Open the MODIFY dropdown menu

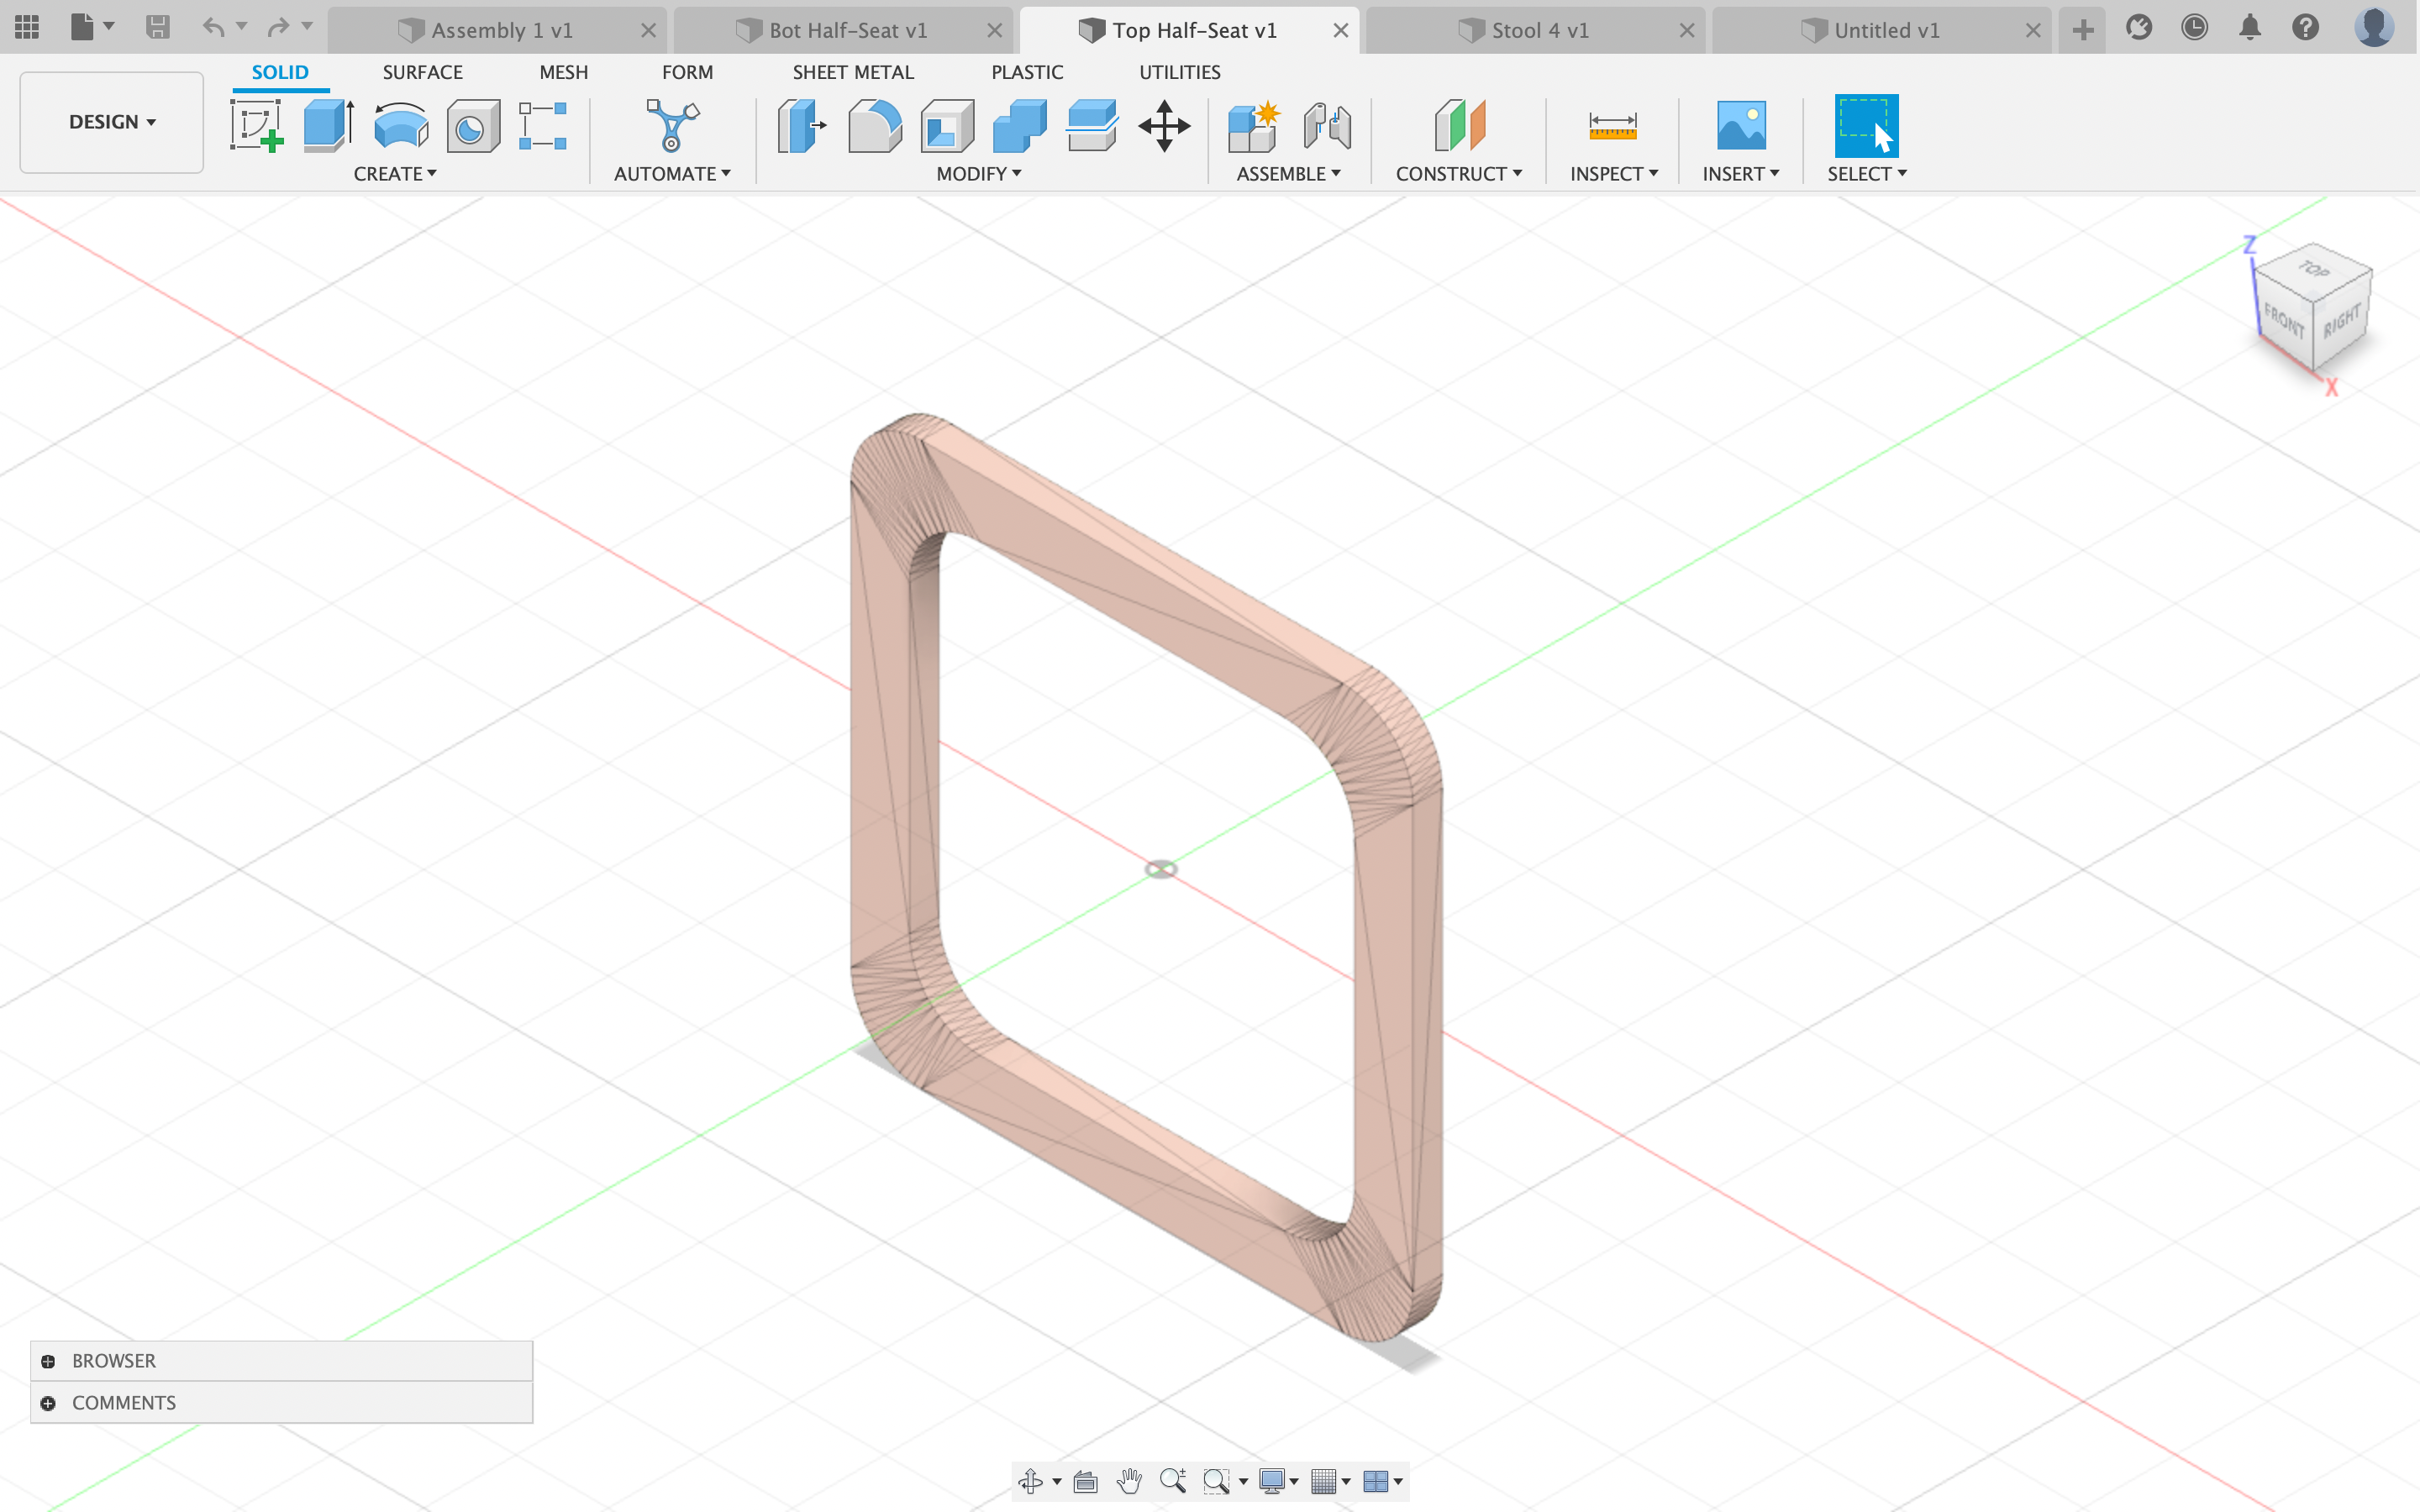click(978, 174)
